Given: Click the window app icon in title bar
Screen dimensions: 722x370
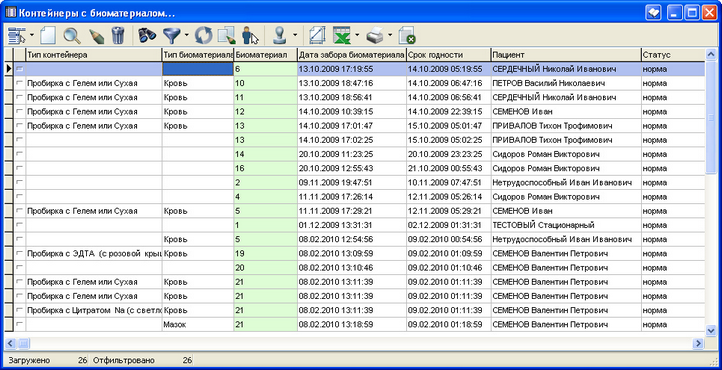Looking at the screenshot, I should coord(10,12).
